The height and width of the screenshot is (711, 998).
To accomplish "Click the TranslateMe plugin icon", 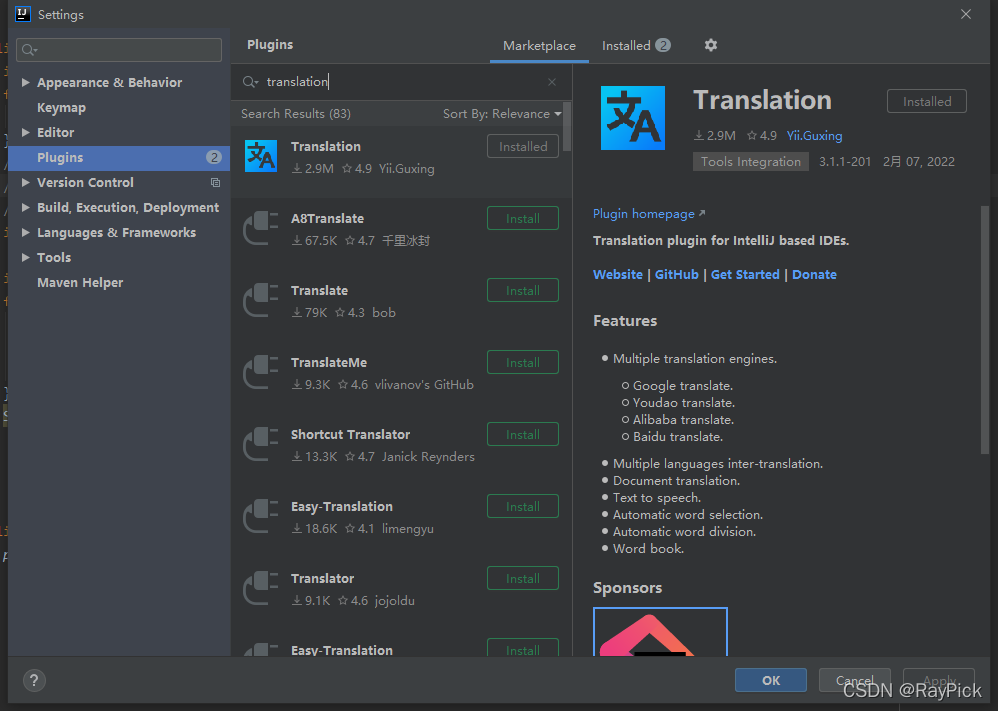I will click(261, 372).
